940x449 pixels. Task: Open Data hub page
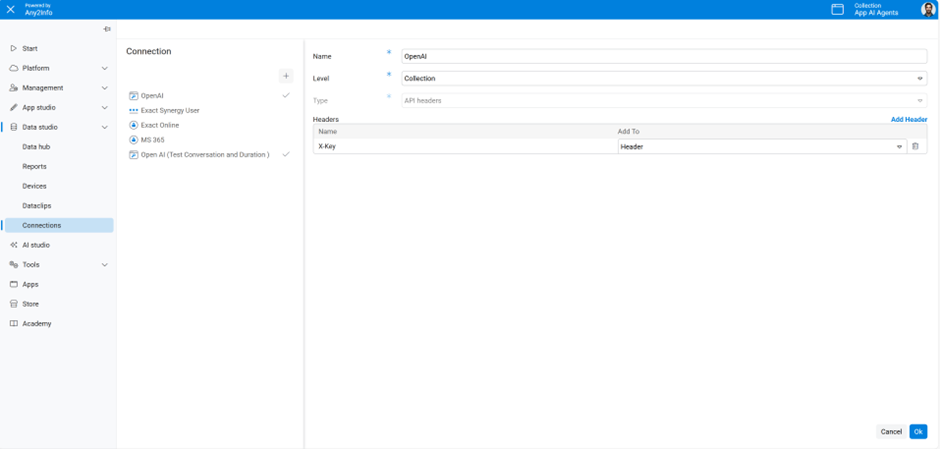36,147
